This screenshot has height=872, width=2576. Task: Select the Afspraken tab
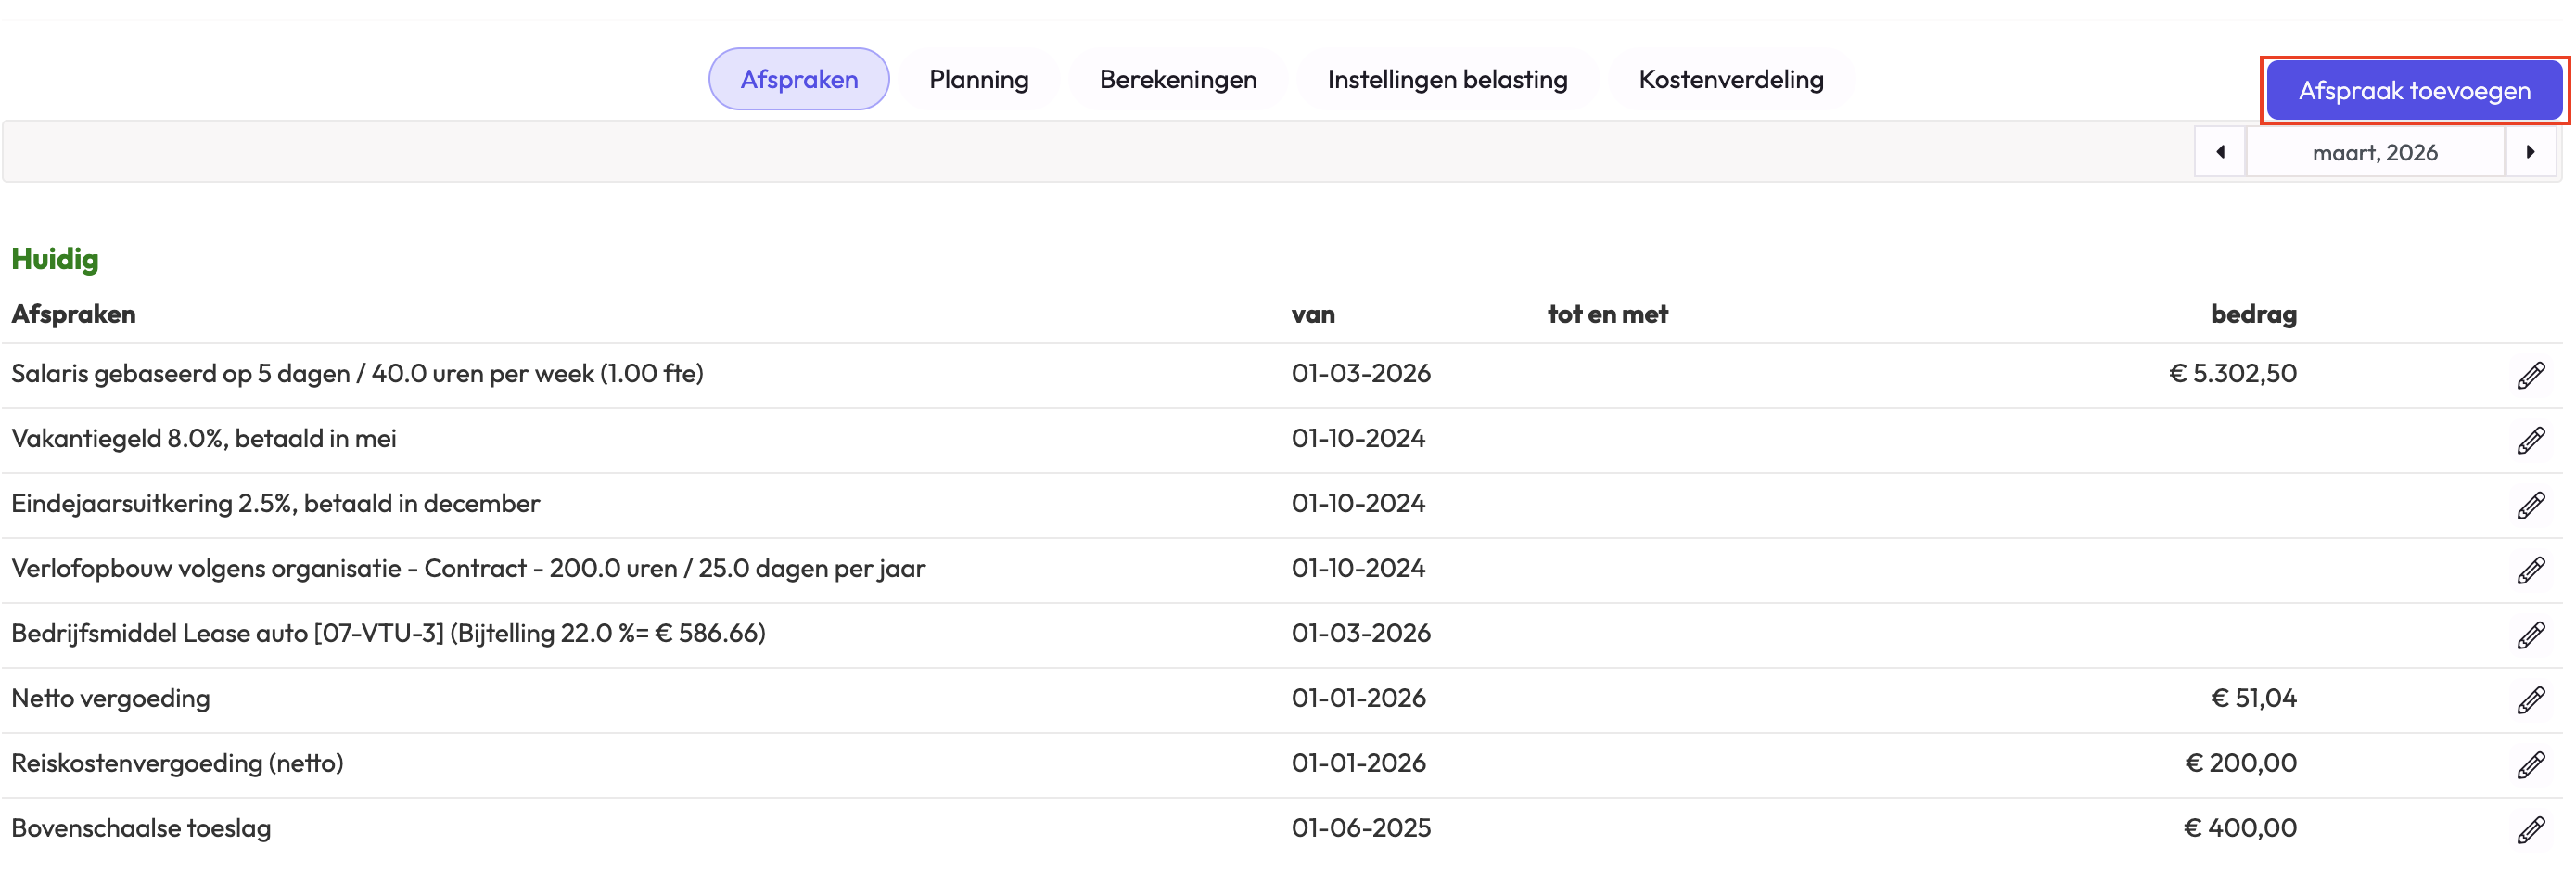point(798,79)
